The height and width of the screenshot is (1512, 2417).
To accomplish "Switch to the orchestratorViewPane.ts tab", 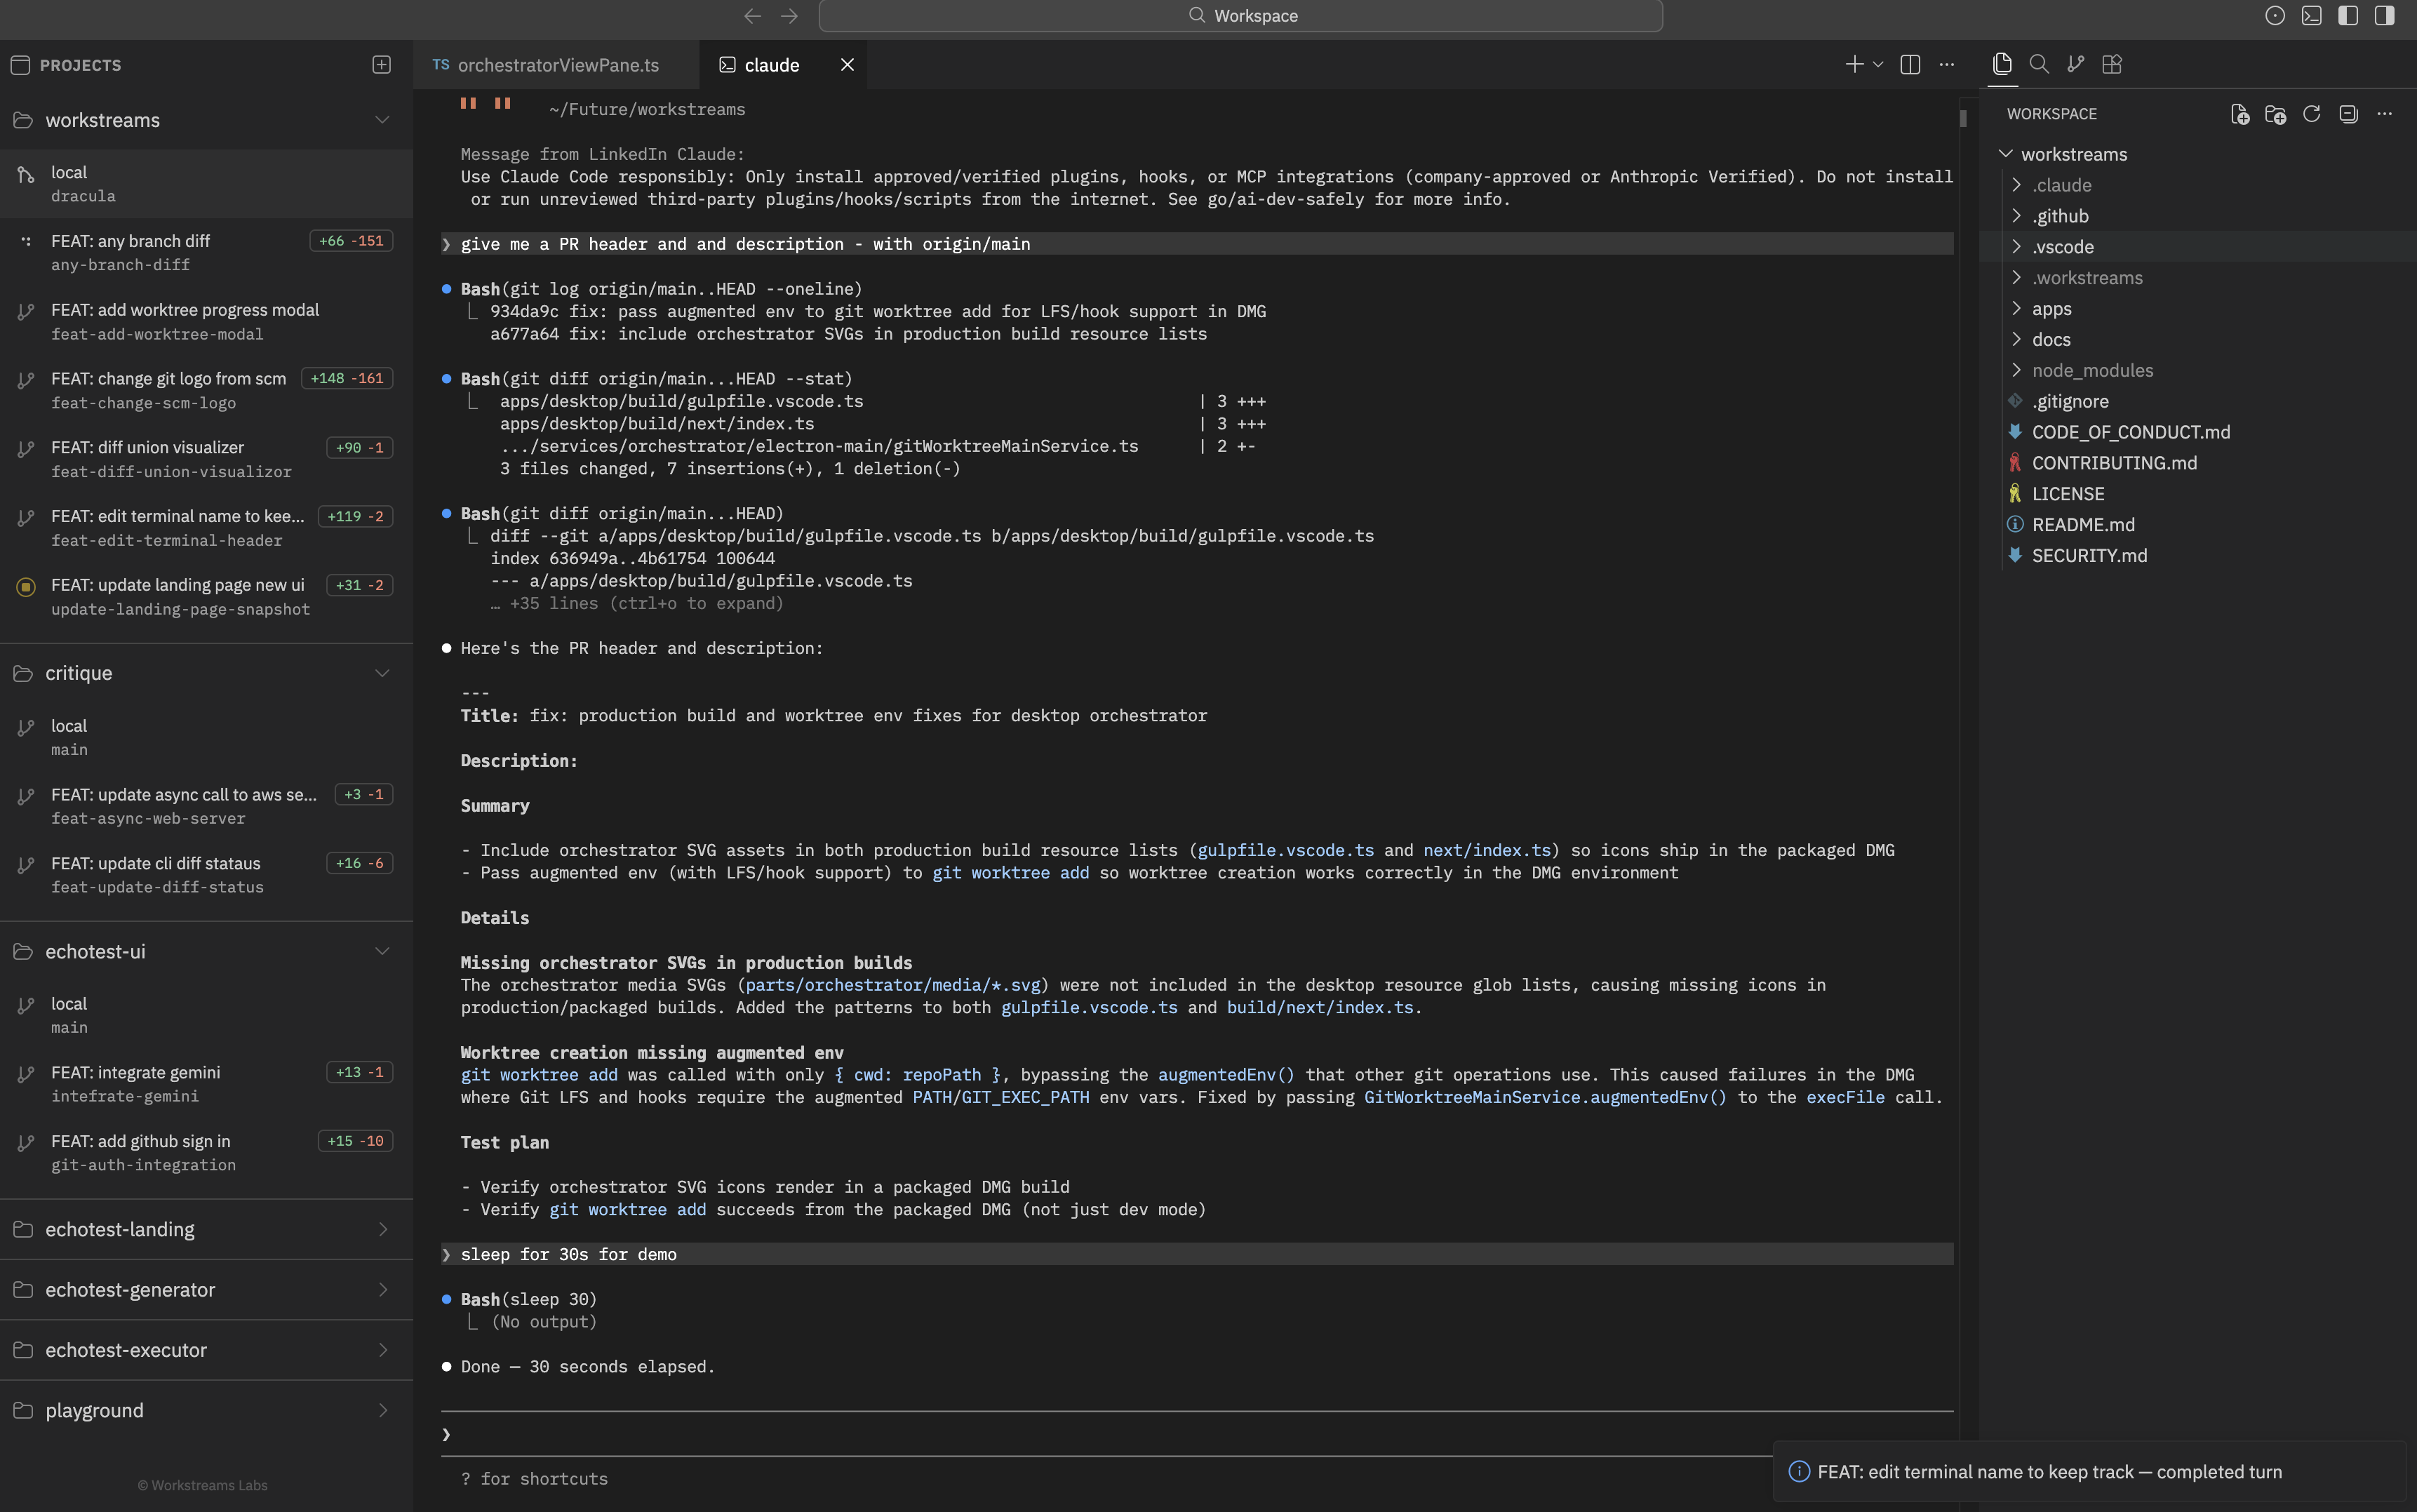I will 558,64.
